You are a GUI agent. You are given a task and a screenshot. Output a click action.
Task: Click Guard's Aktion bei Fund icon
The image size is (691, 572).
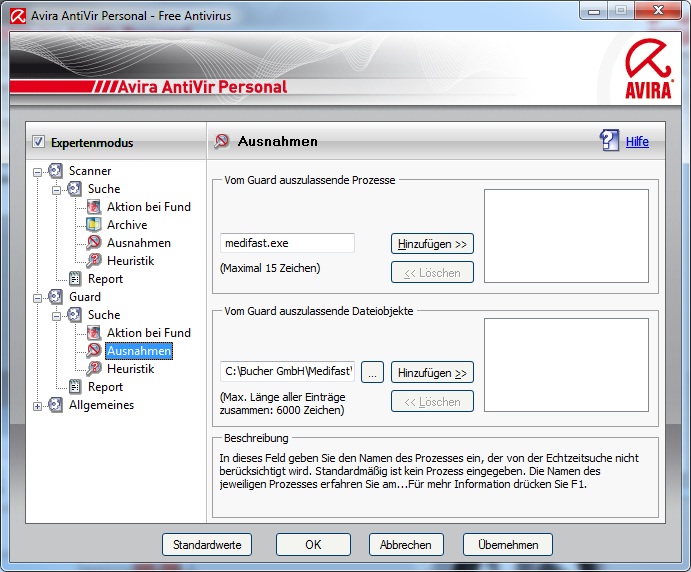point(93,333)
